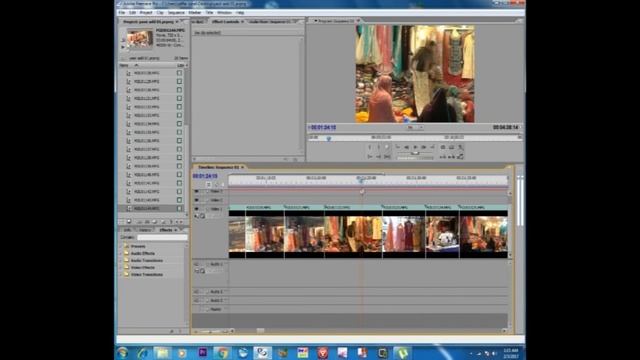The height and width of the screenshot is (360, 640).
Task: Select the Timeline Sequence 01 tab
Action: click(218, 167)
